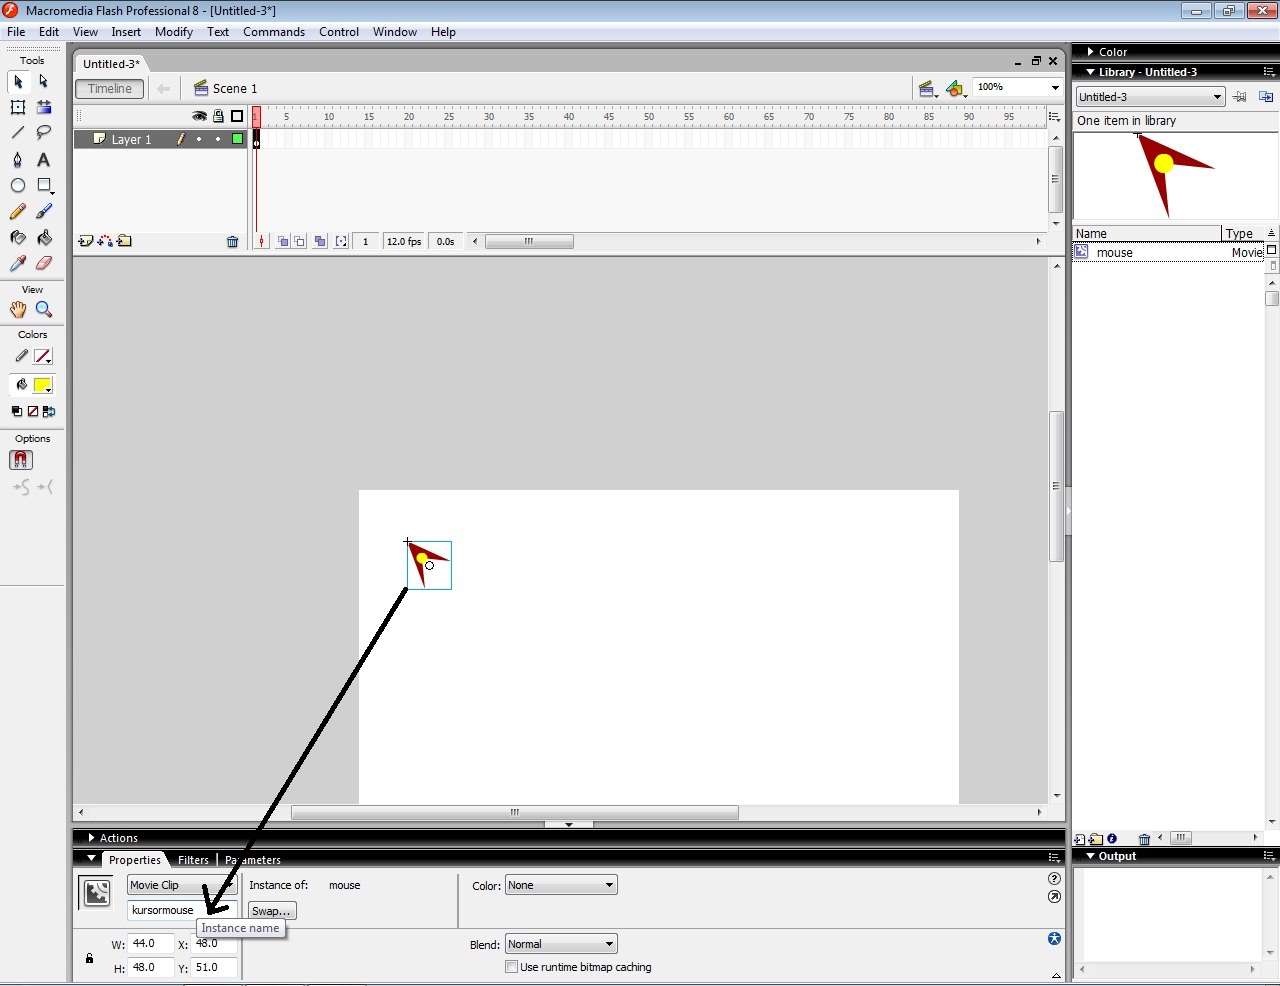This screenshot has width=1280, height=986.
Task: Click the Insert Layer Folder icon
Action: click(x=124, y=241)
